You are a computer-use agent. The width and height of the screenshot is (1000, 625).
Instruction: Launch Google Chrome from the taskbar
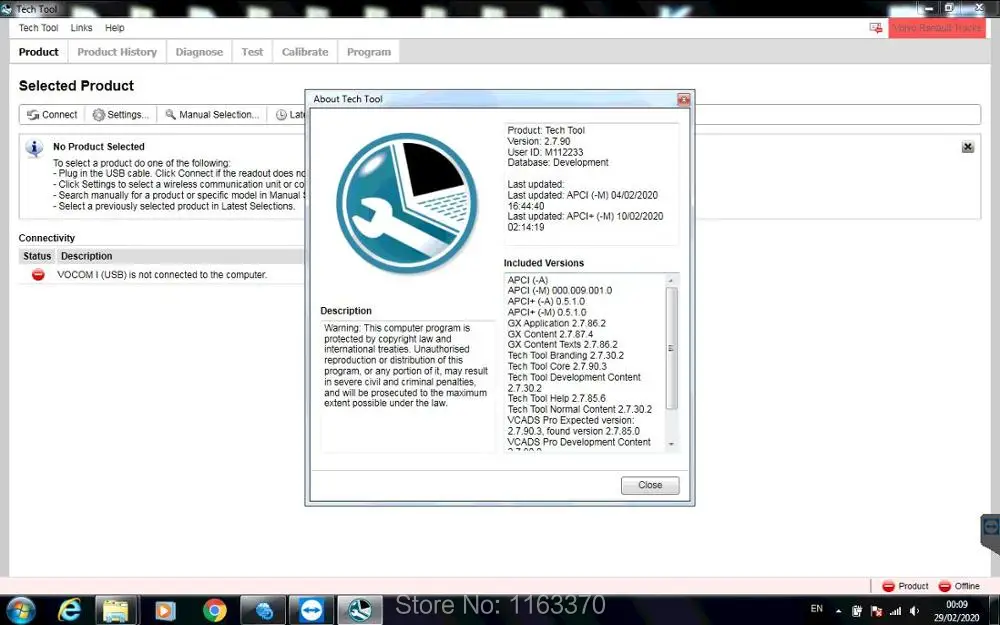(x=214, y=610)
